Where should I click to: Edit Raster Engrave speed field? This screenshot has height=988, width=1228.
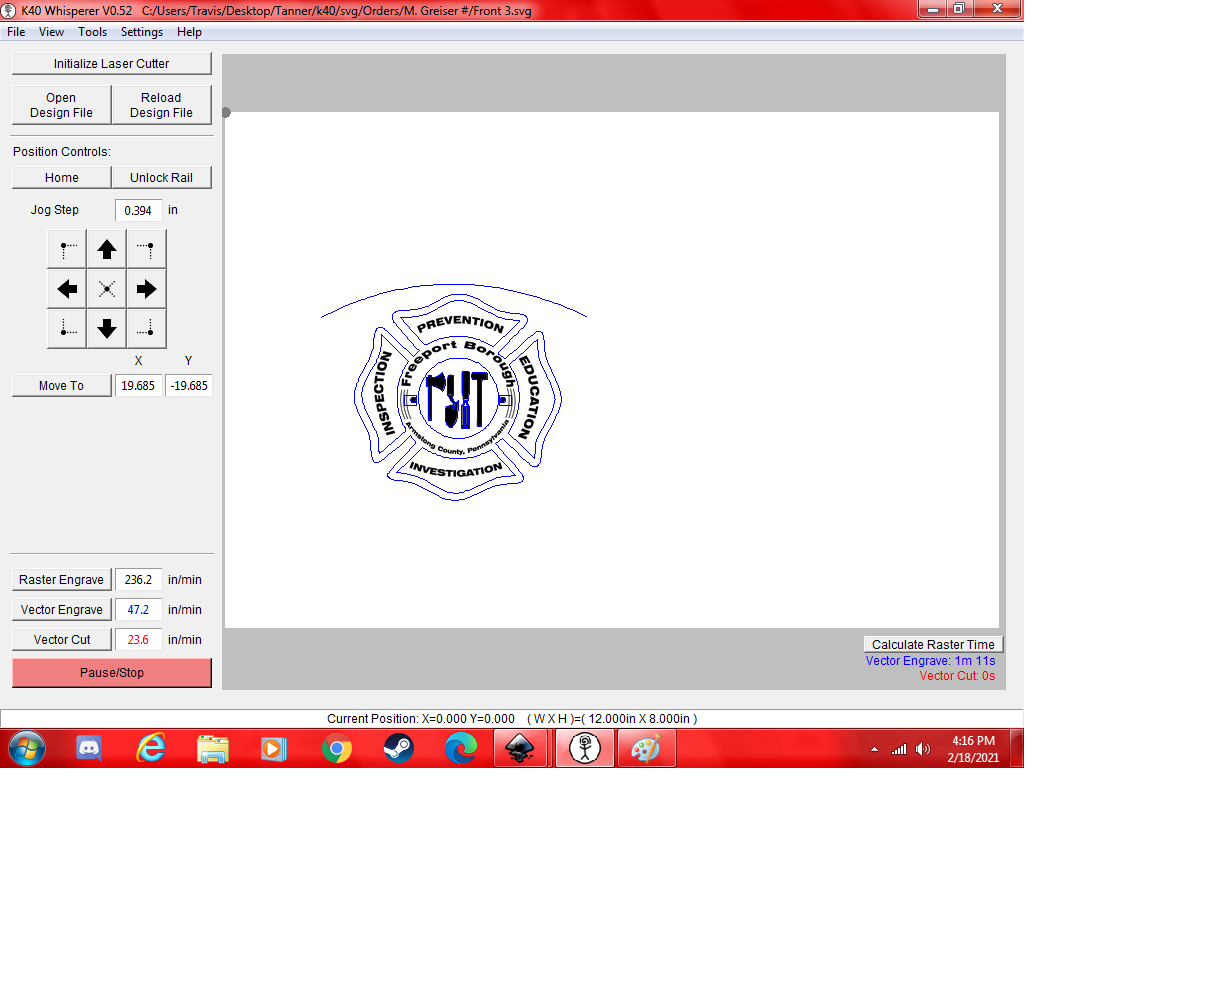pyautogui.click(x=138, y=579)
